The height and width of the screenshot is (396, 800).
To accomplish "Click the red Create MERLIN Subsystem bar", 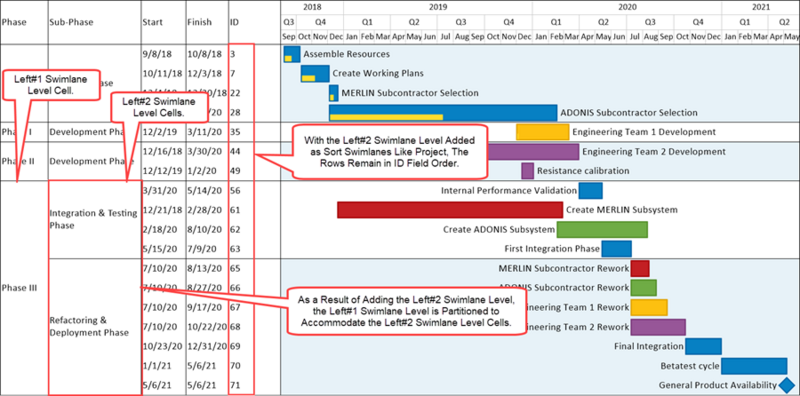I will click(450, 210).
